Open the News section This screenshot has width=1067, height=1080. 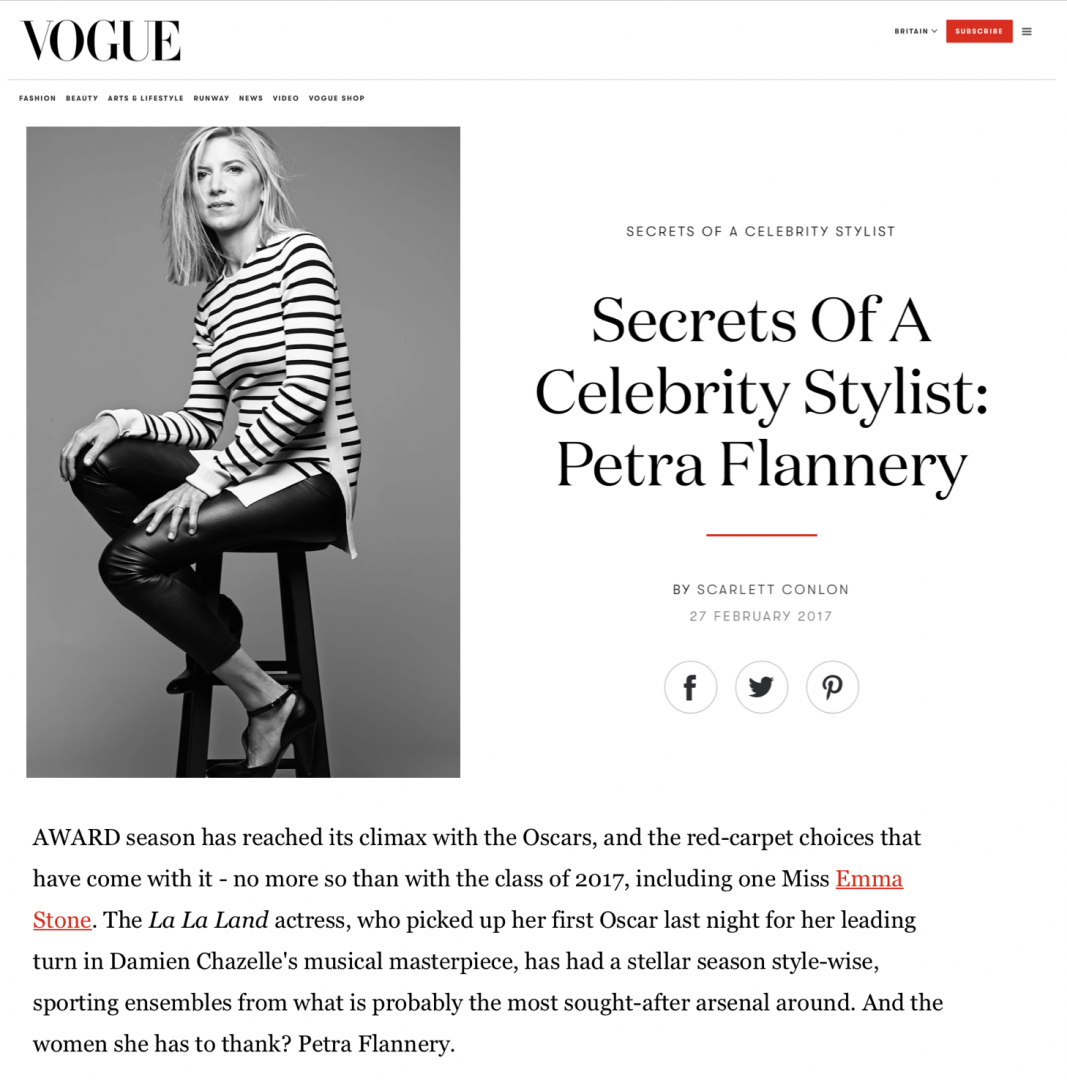click(x=251, y=98)
